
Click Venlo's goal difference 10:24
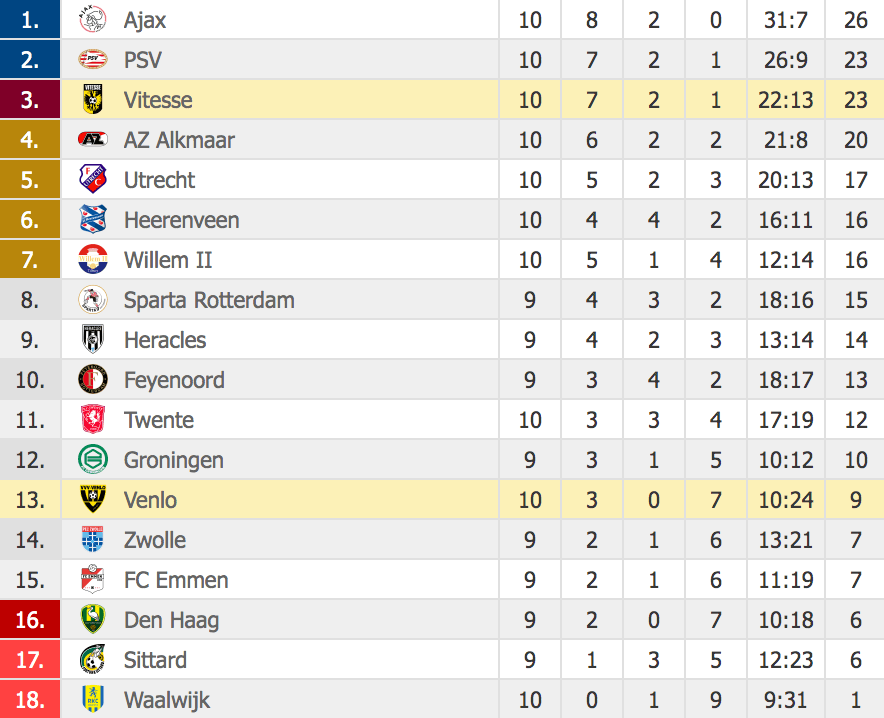point(786,500)
